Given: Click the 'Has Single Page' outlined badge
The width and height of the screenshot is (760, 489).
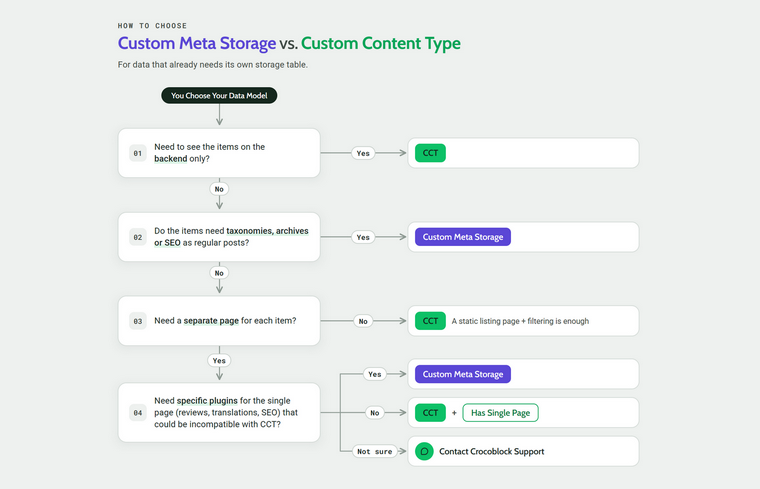Looking at the screenshot, I should tap(500, 413).
